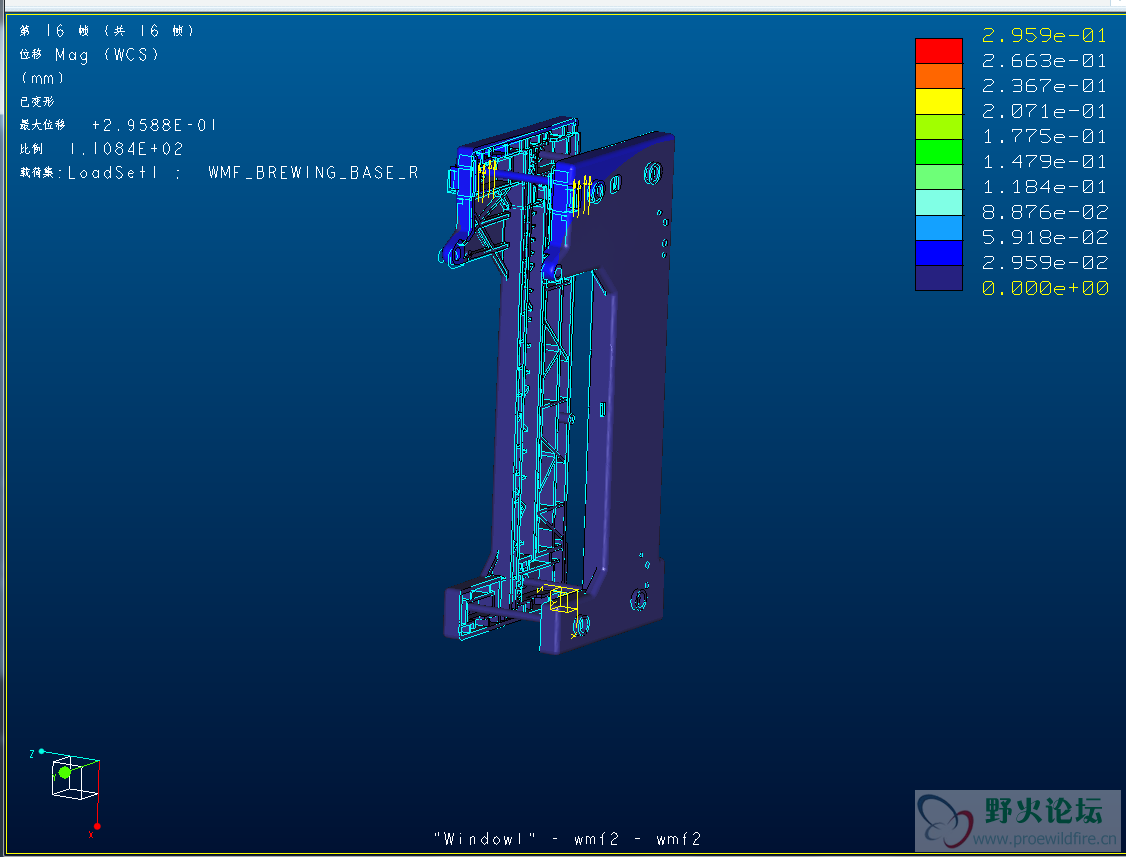Click the Mag (WCS) displacement label
Viewport: 1126px width, 857px height.
tap(107, 55)
